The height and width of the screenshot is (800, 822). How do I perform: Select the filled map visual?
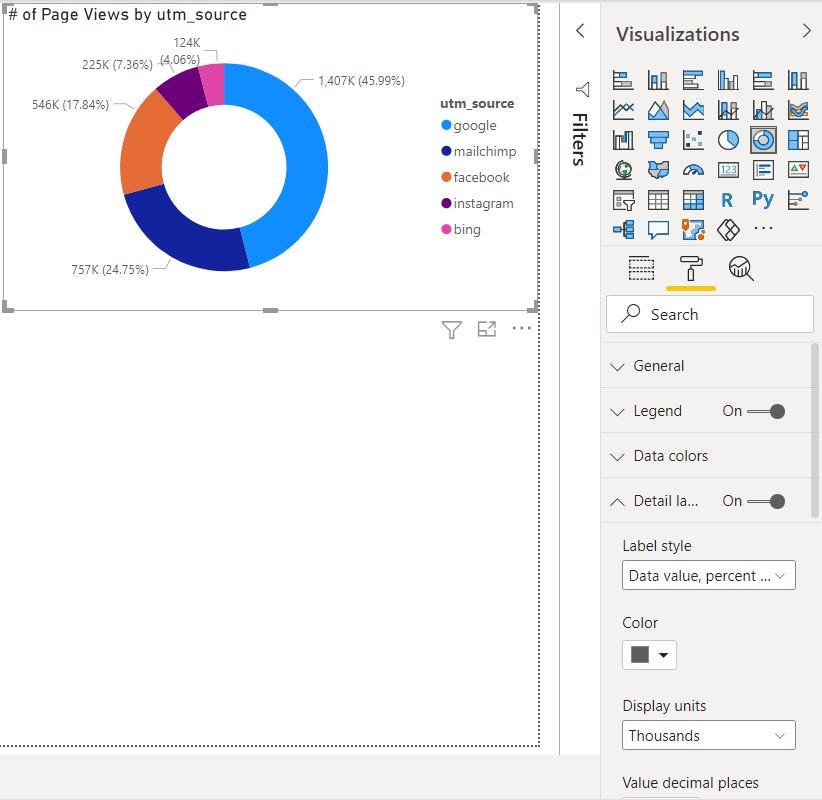click(658, 170)
